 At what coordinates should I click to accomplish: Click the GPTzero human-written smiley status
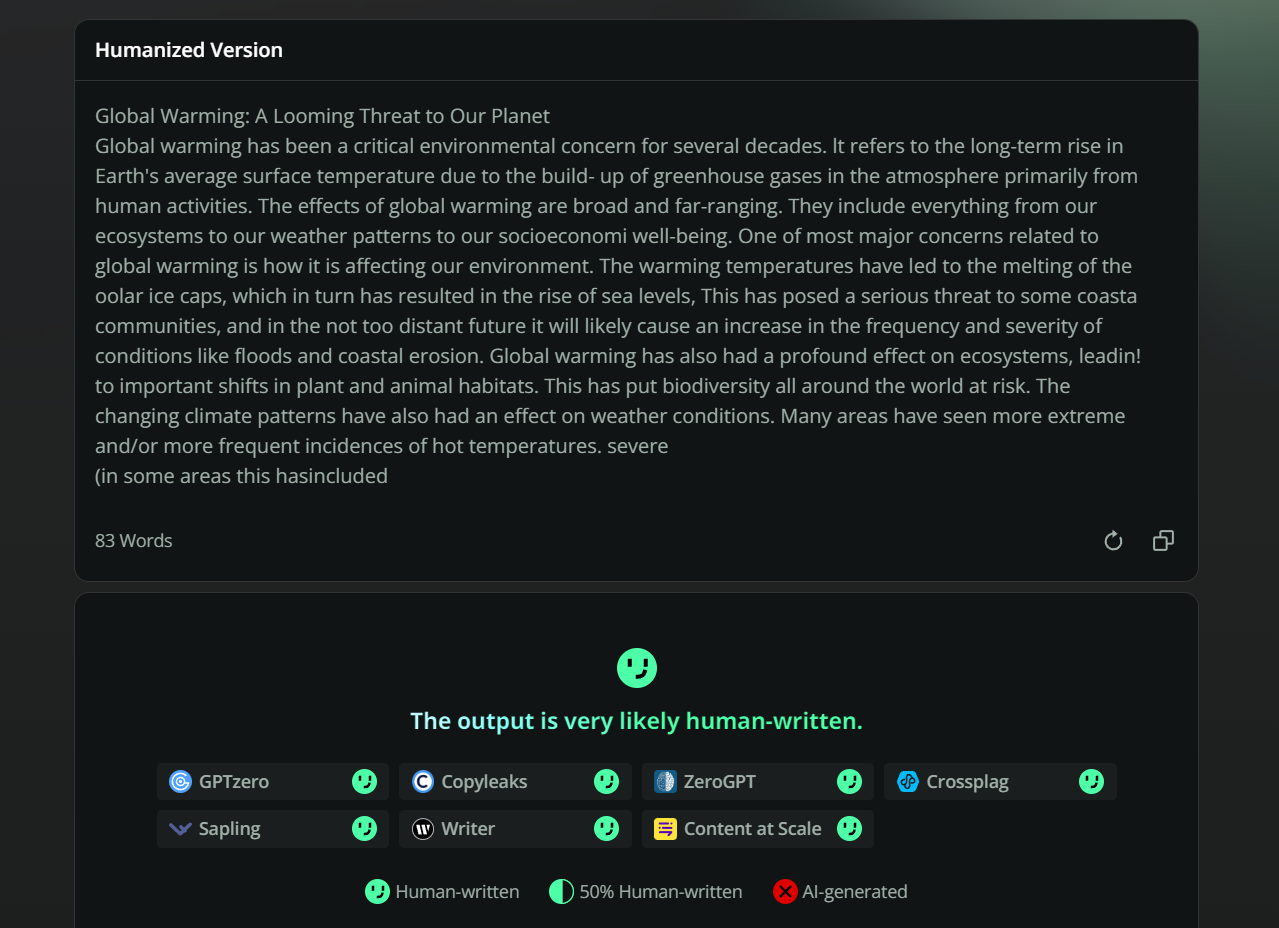[x=364, y=782]
